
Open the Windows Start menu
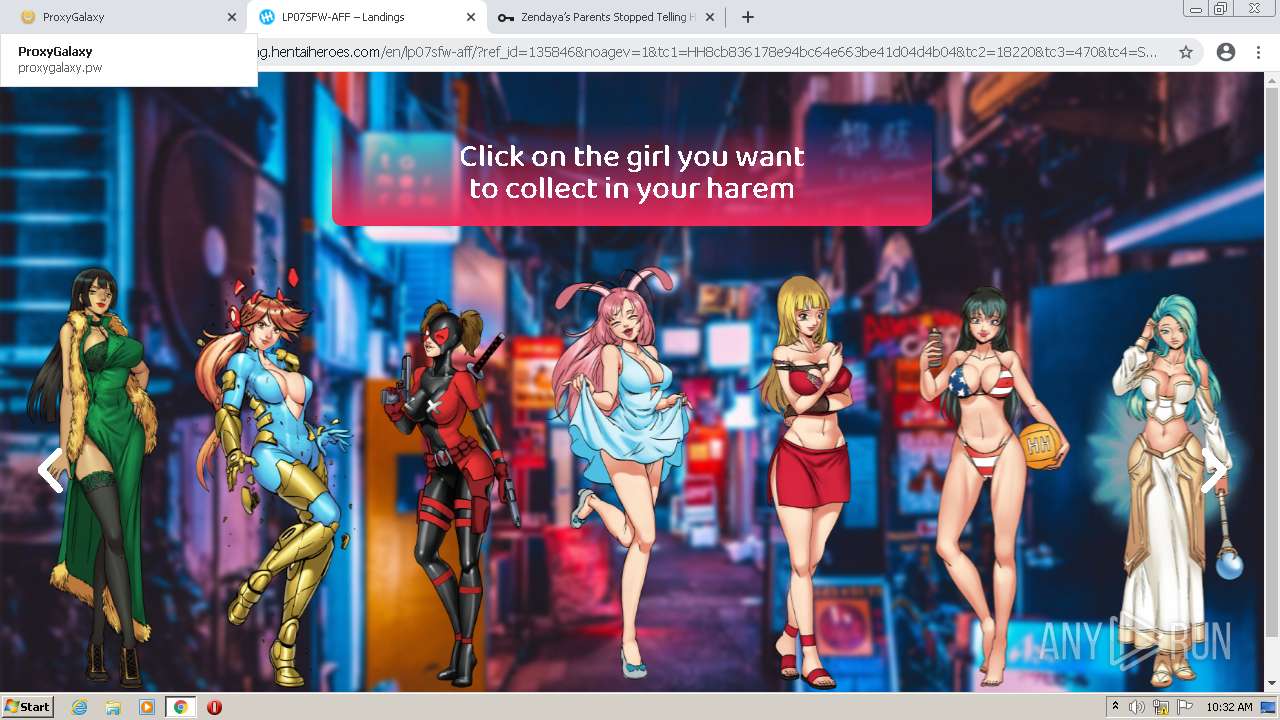[x=28, y=707]
